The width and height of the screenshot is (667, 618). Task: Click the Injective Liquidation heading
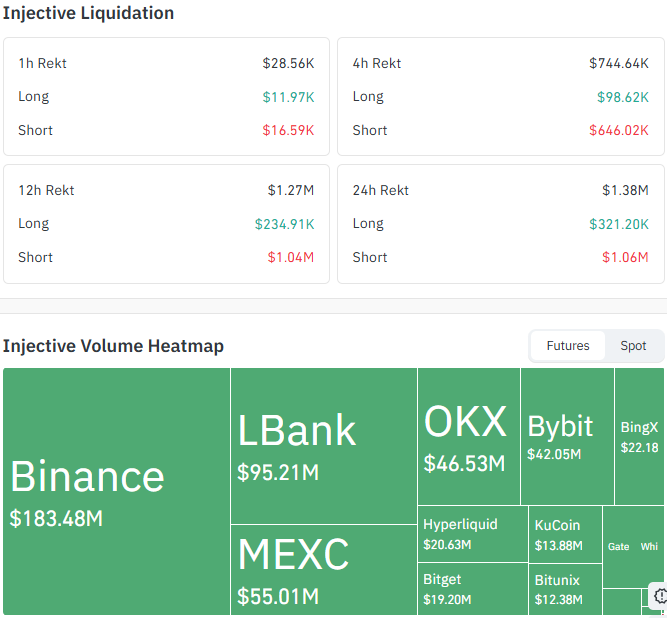[x=88, y=13]
